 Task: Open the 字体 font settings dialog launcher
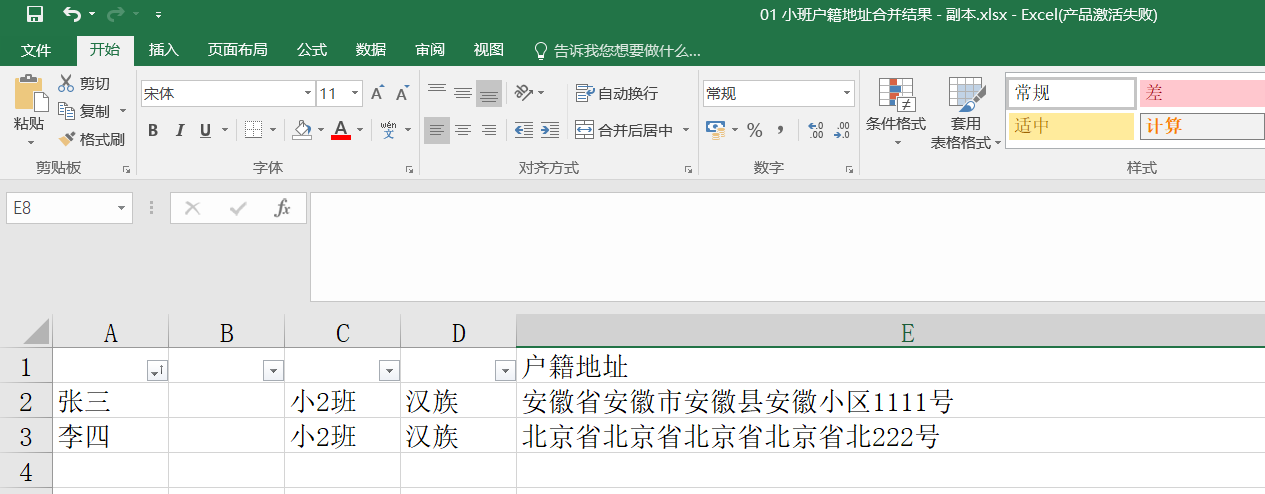(x=409, y=170)
